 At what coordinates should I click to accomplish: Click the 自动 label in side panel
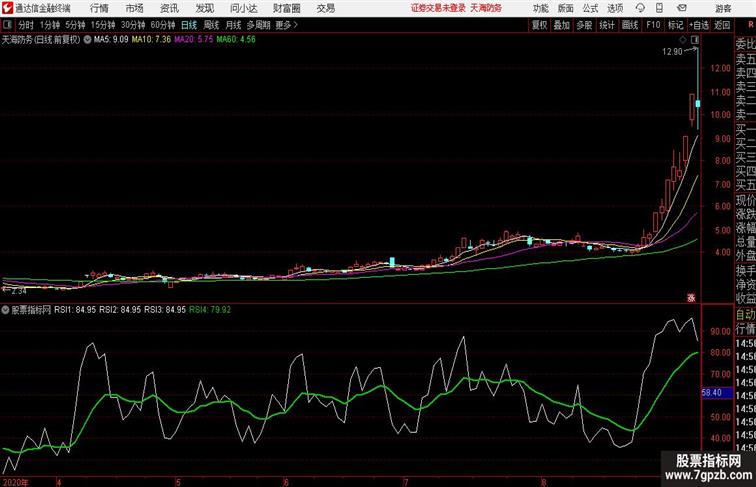coord(745,315)
